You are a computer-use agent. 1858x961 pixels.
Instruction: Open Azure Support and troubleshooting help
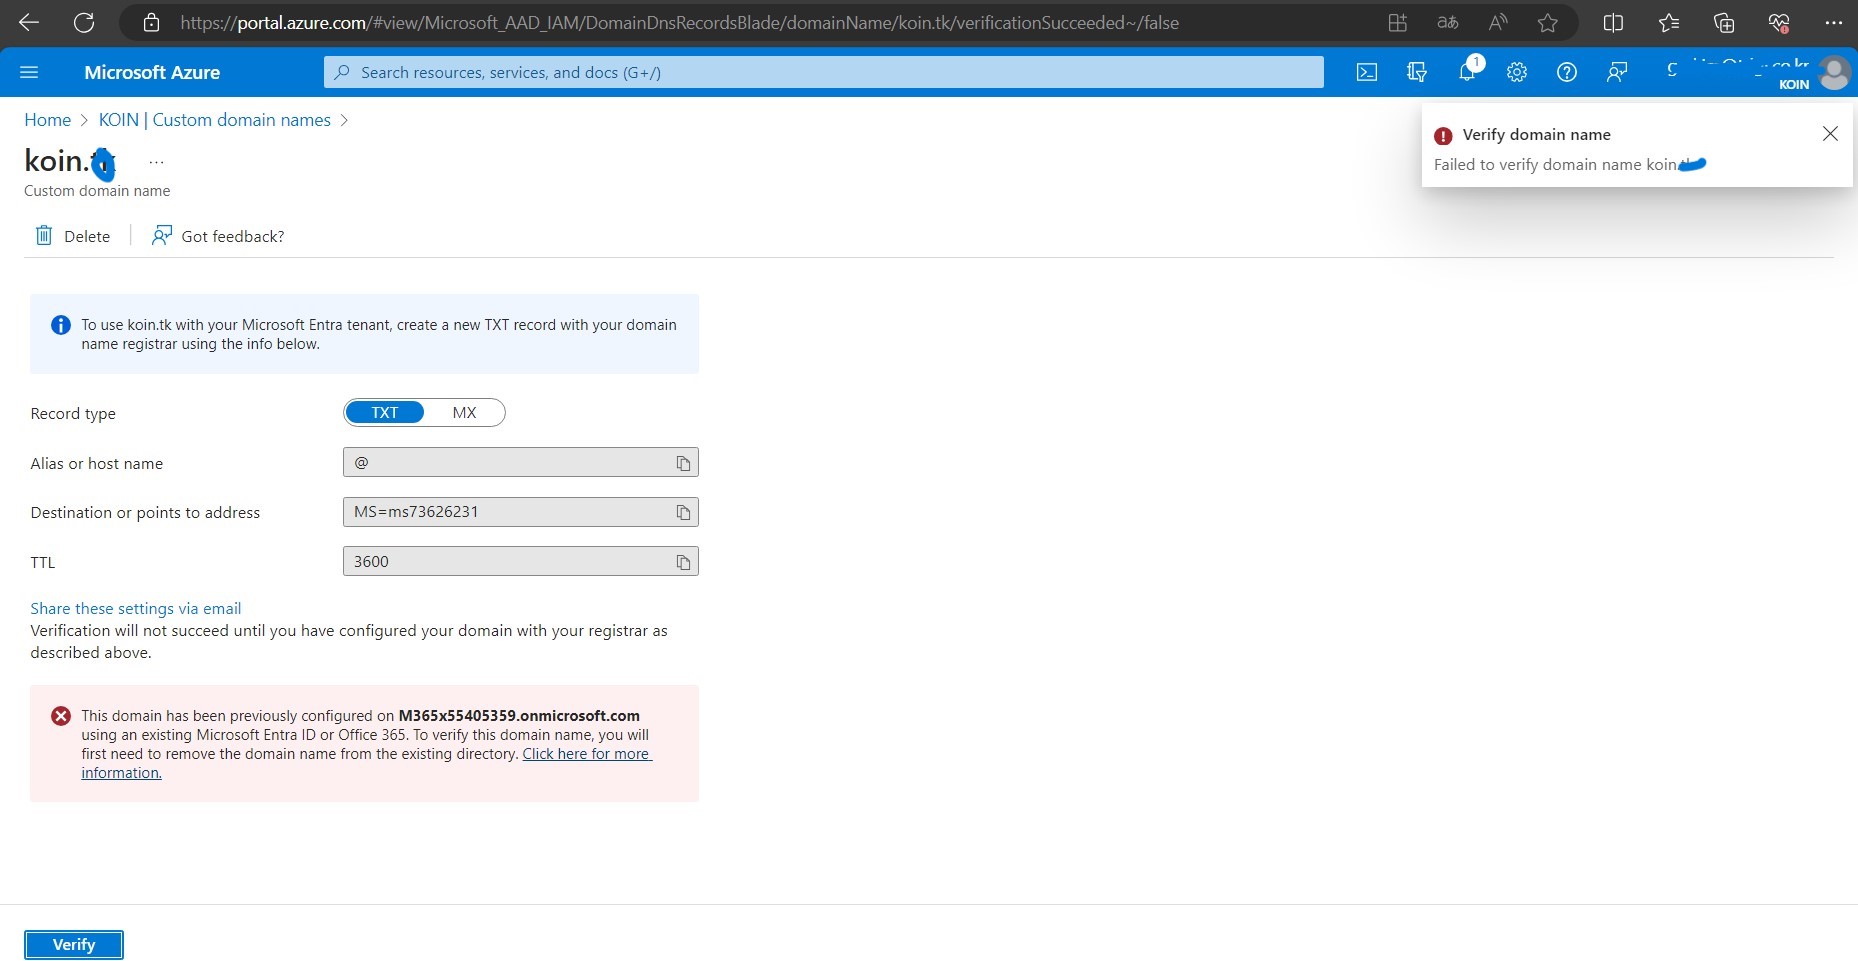click(x=1567, y=72)
